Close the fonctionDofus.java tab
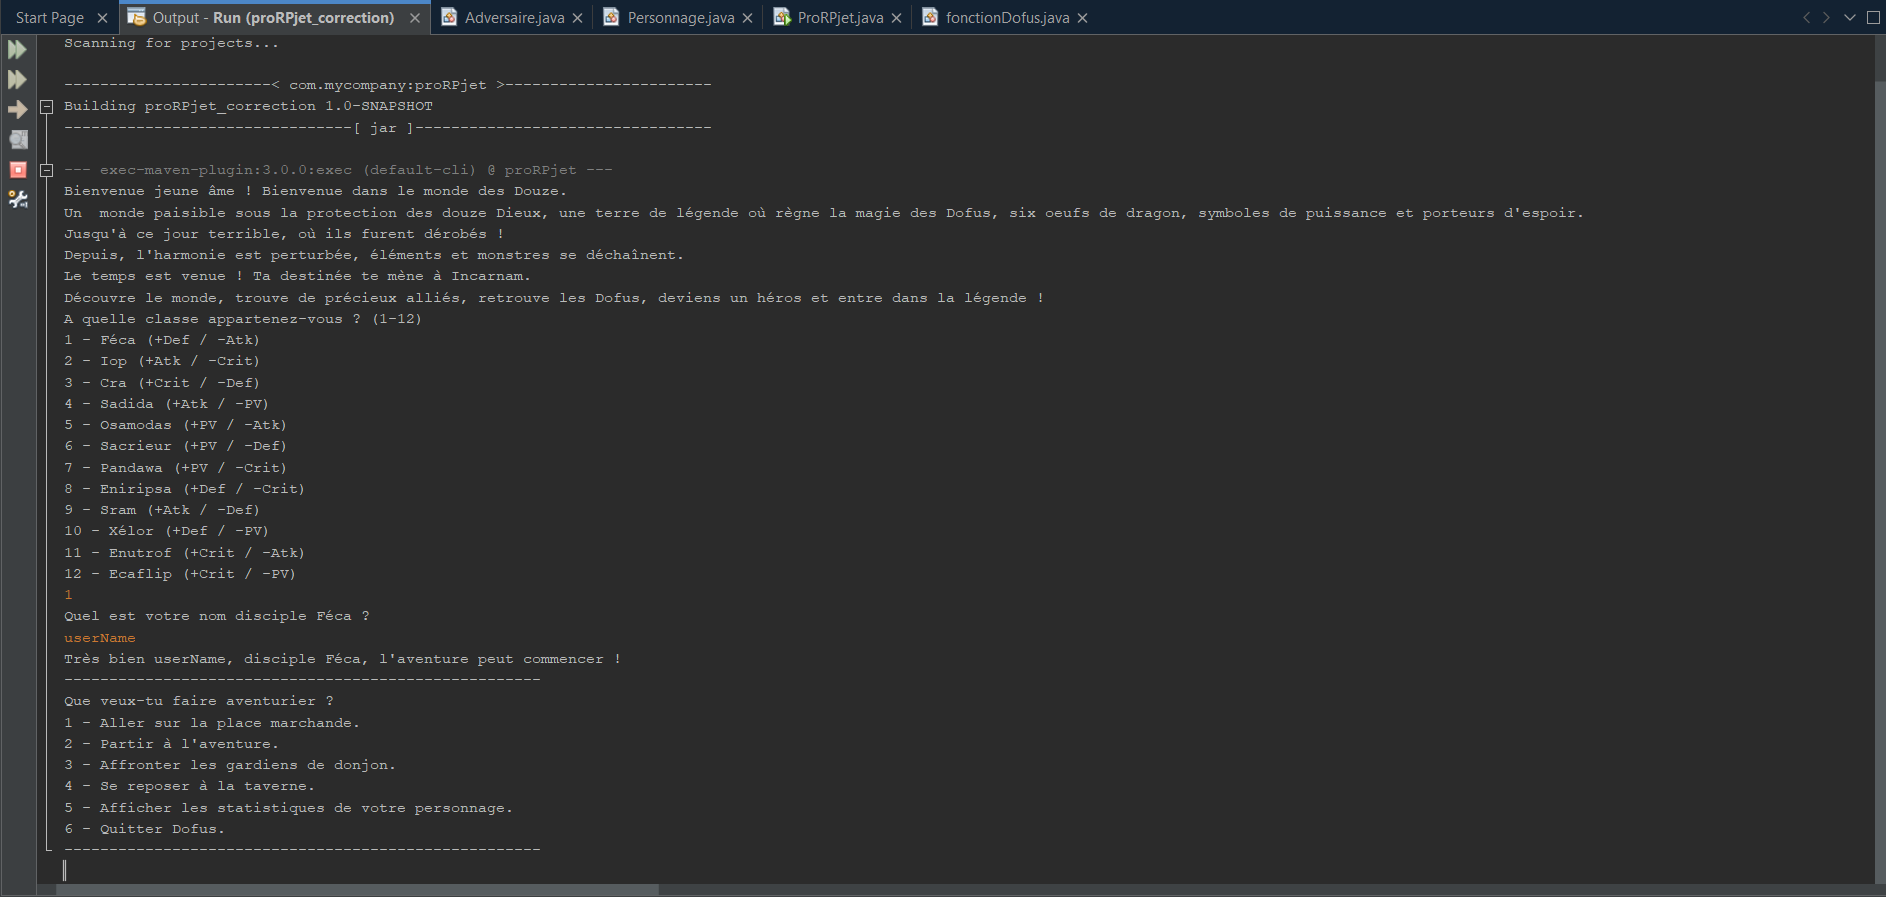 coord(1082,18)
